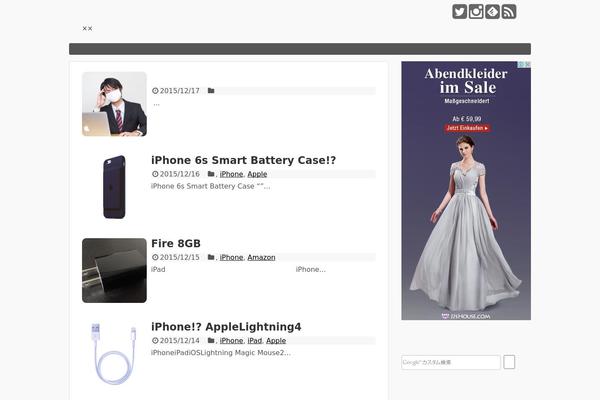Image resolution: width=600 pixels, height=400 pixels.
Task: Click the clock icon beside 2015/12/15
Action: [x=155, y=257]
